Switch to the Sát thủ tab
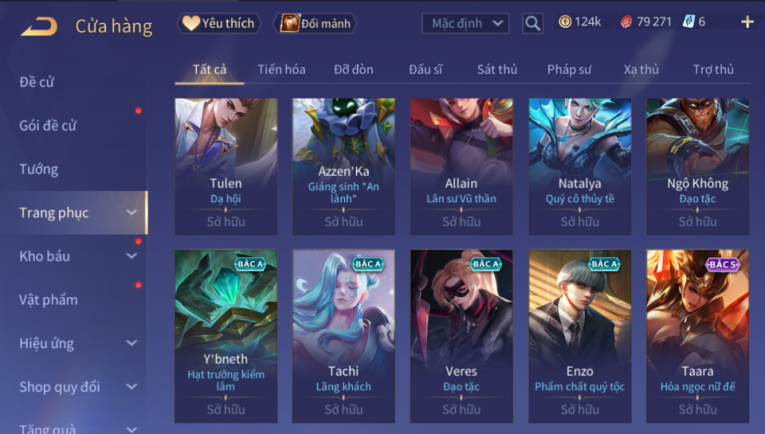Viewport: 765px width, 434px height. [x=497, y=69]
